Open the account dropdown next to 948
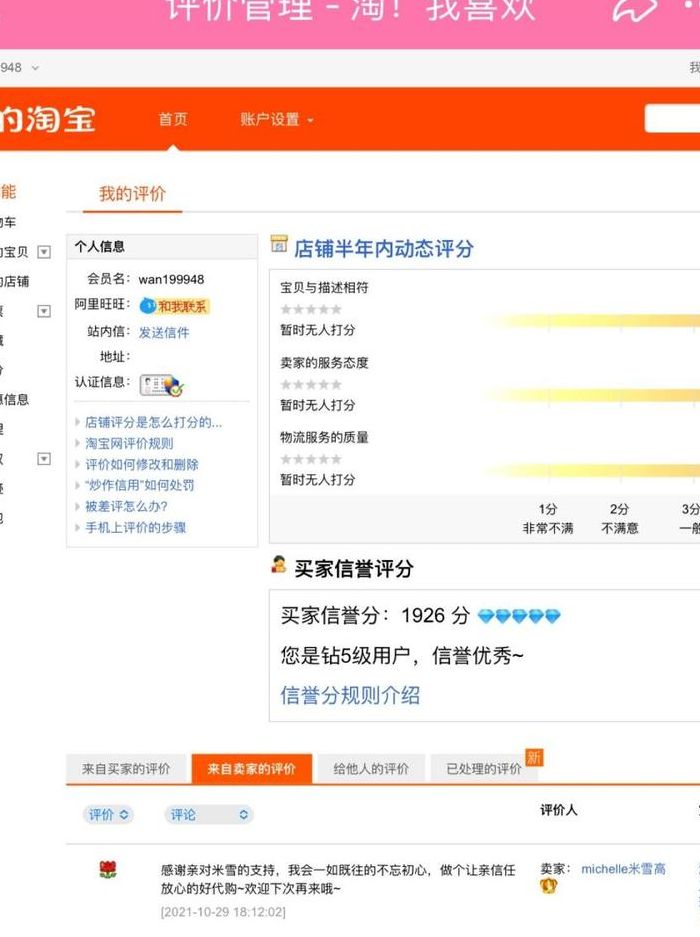This screenshot has width=700, height=937. click(x=35, y=68)
